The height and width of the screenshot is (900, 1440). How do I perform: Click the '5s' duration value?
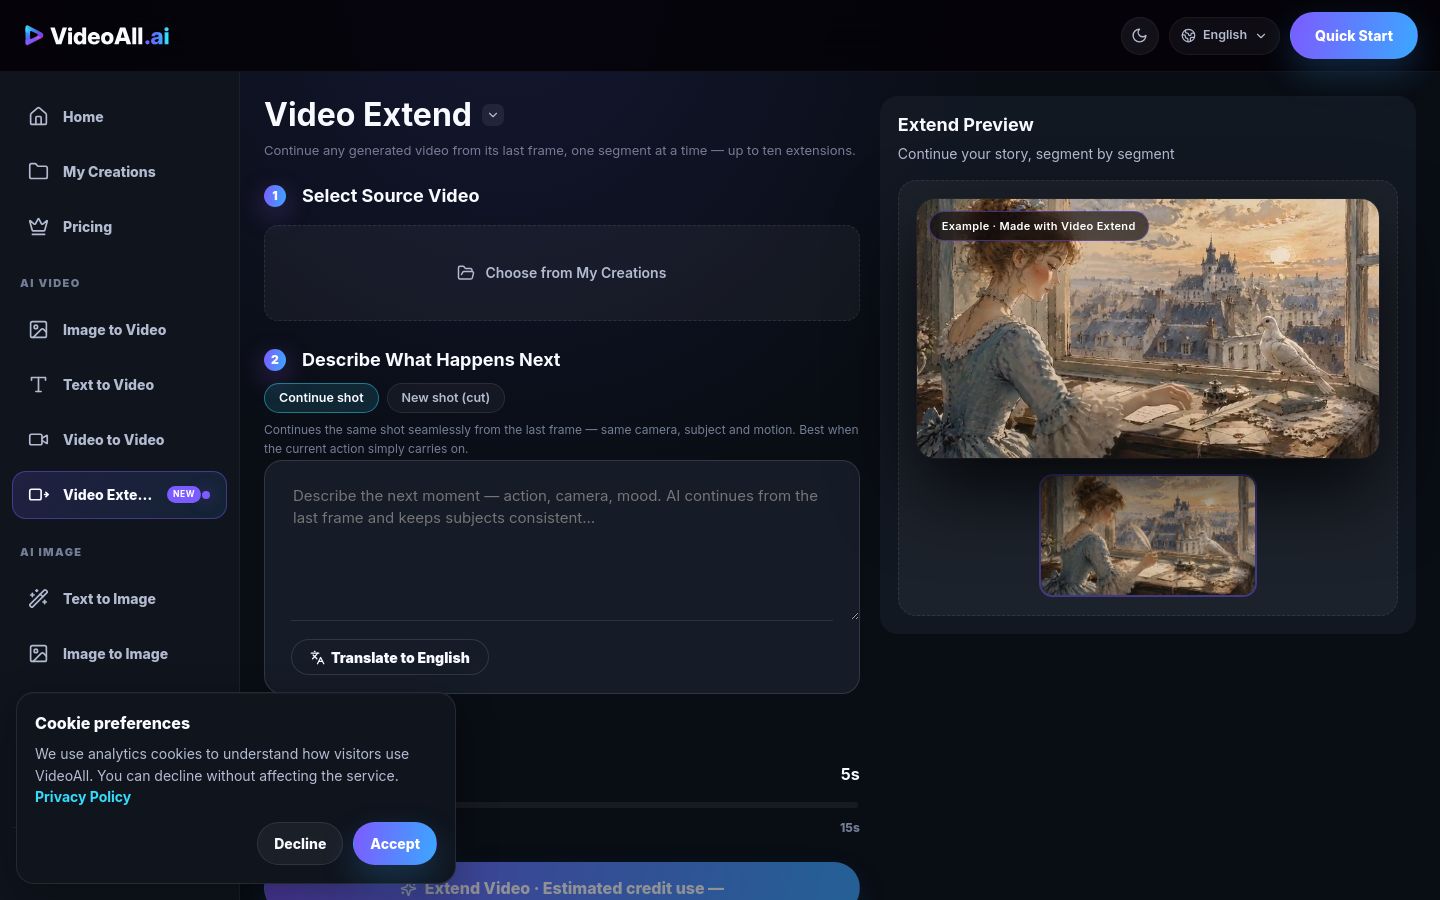tap(850, 774)
